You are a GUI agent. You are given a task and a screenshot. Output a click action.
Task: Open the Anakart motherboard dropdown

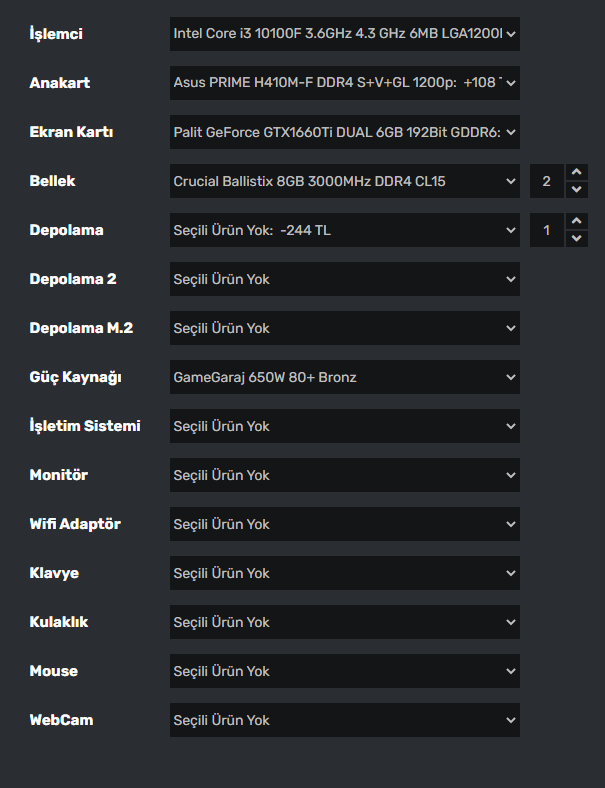(x=344, y=83)
